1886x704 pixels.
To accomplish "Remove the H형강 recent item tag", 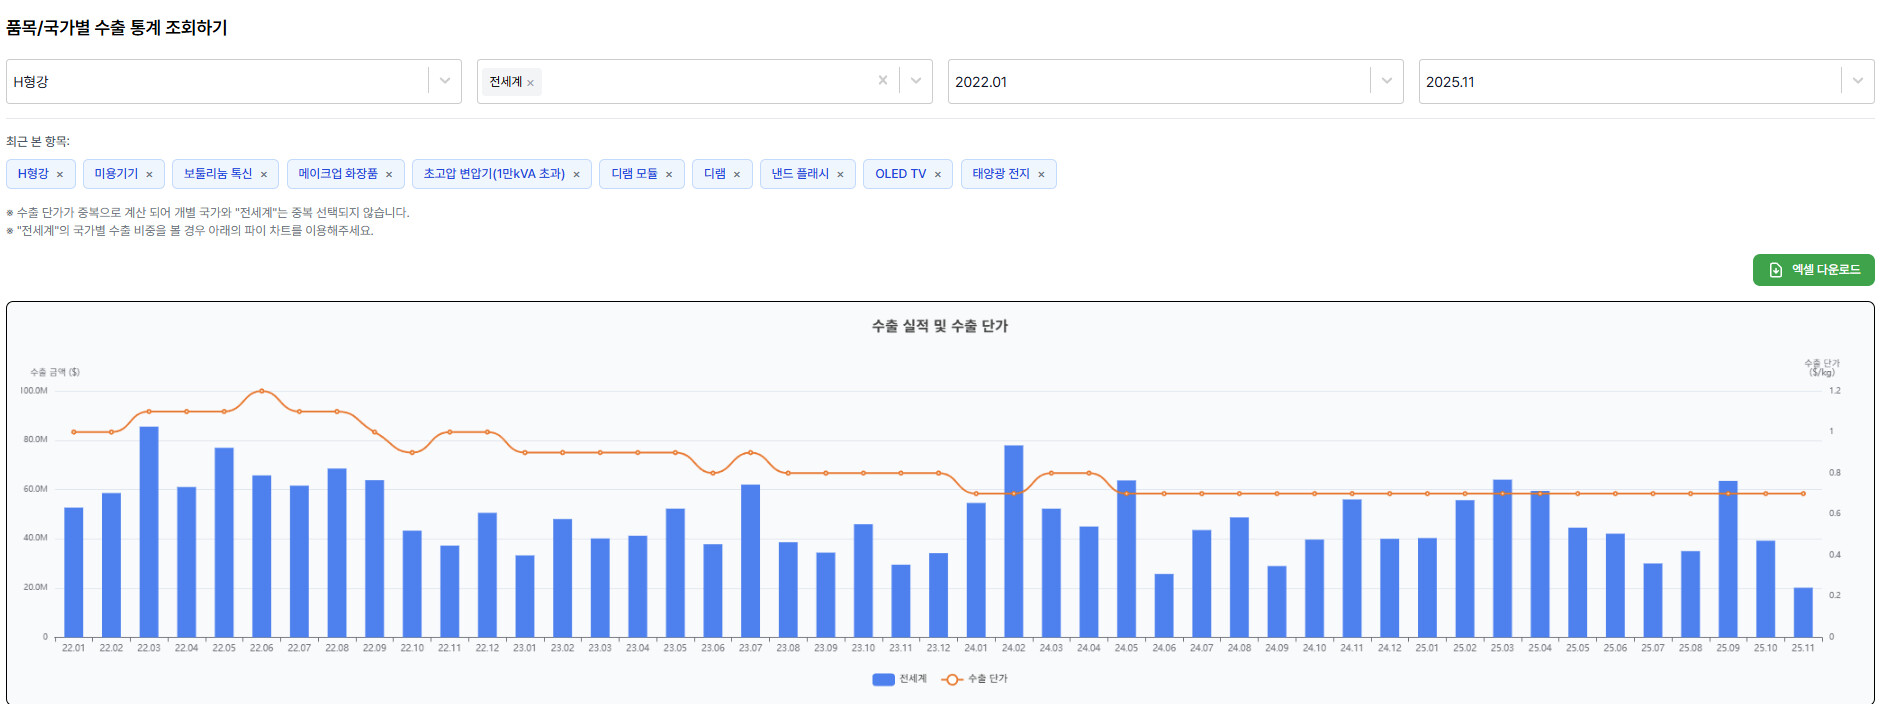I will [60, 175].
